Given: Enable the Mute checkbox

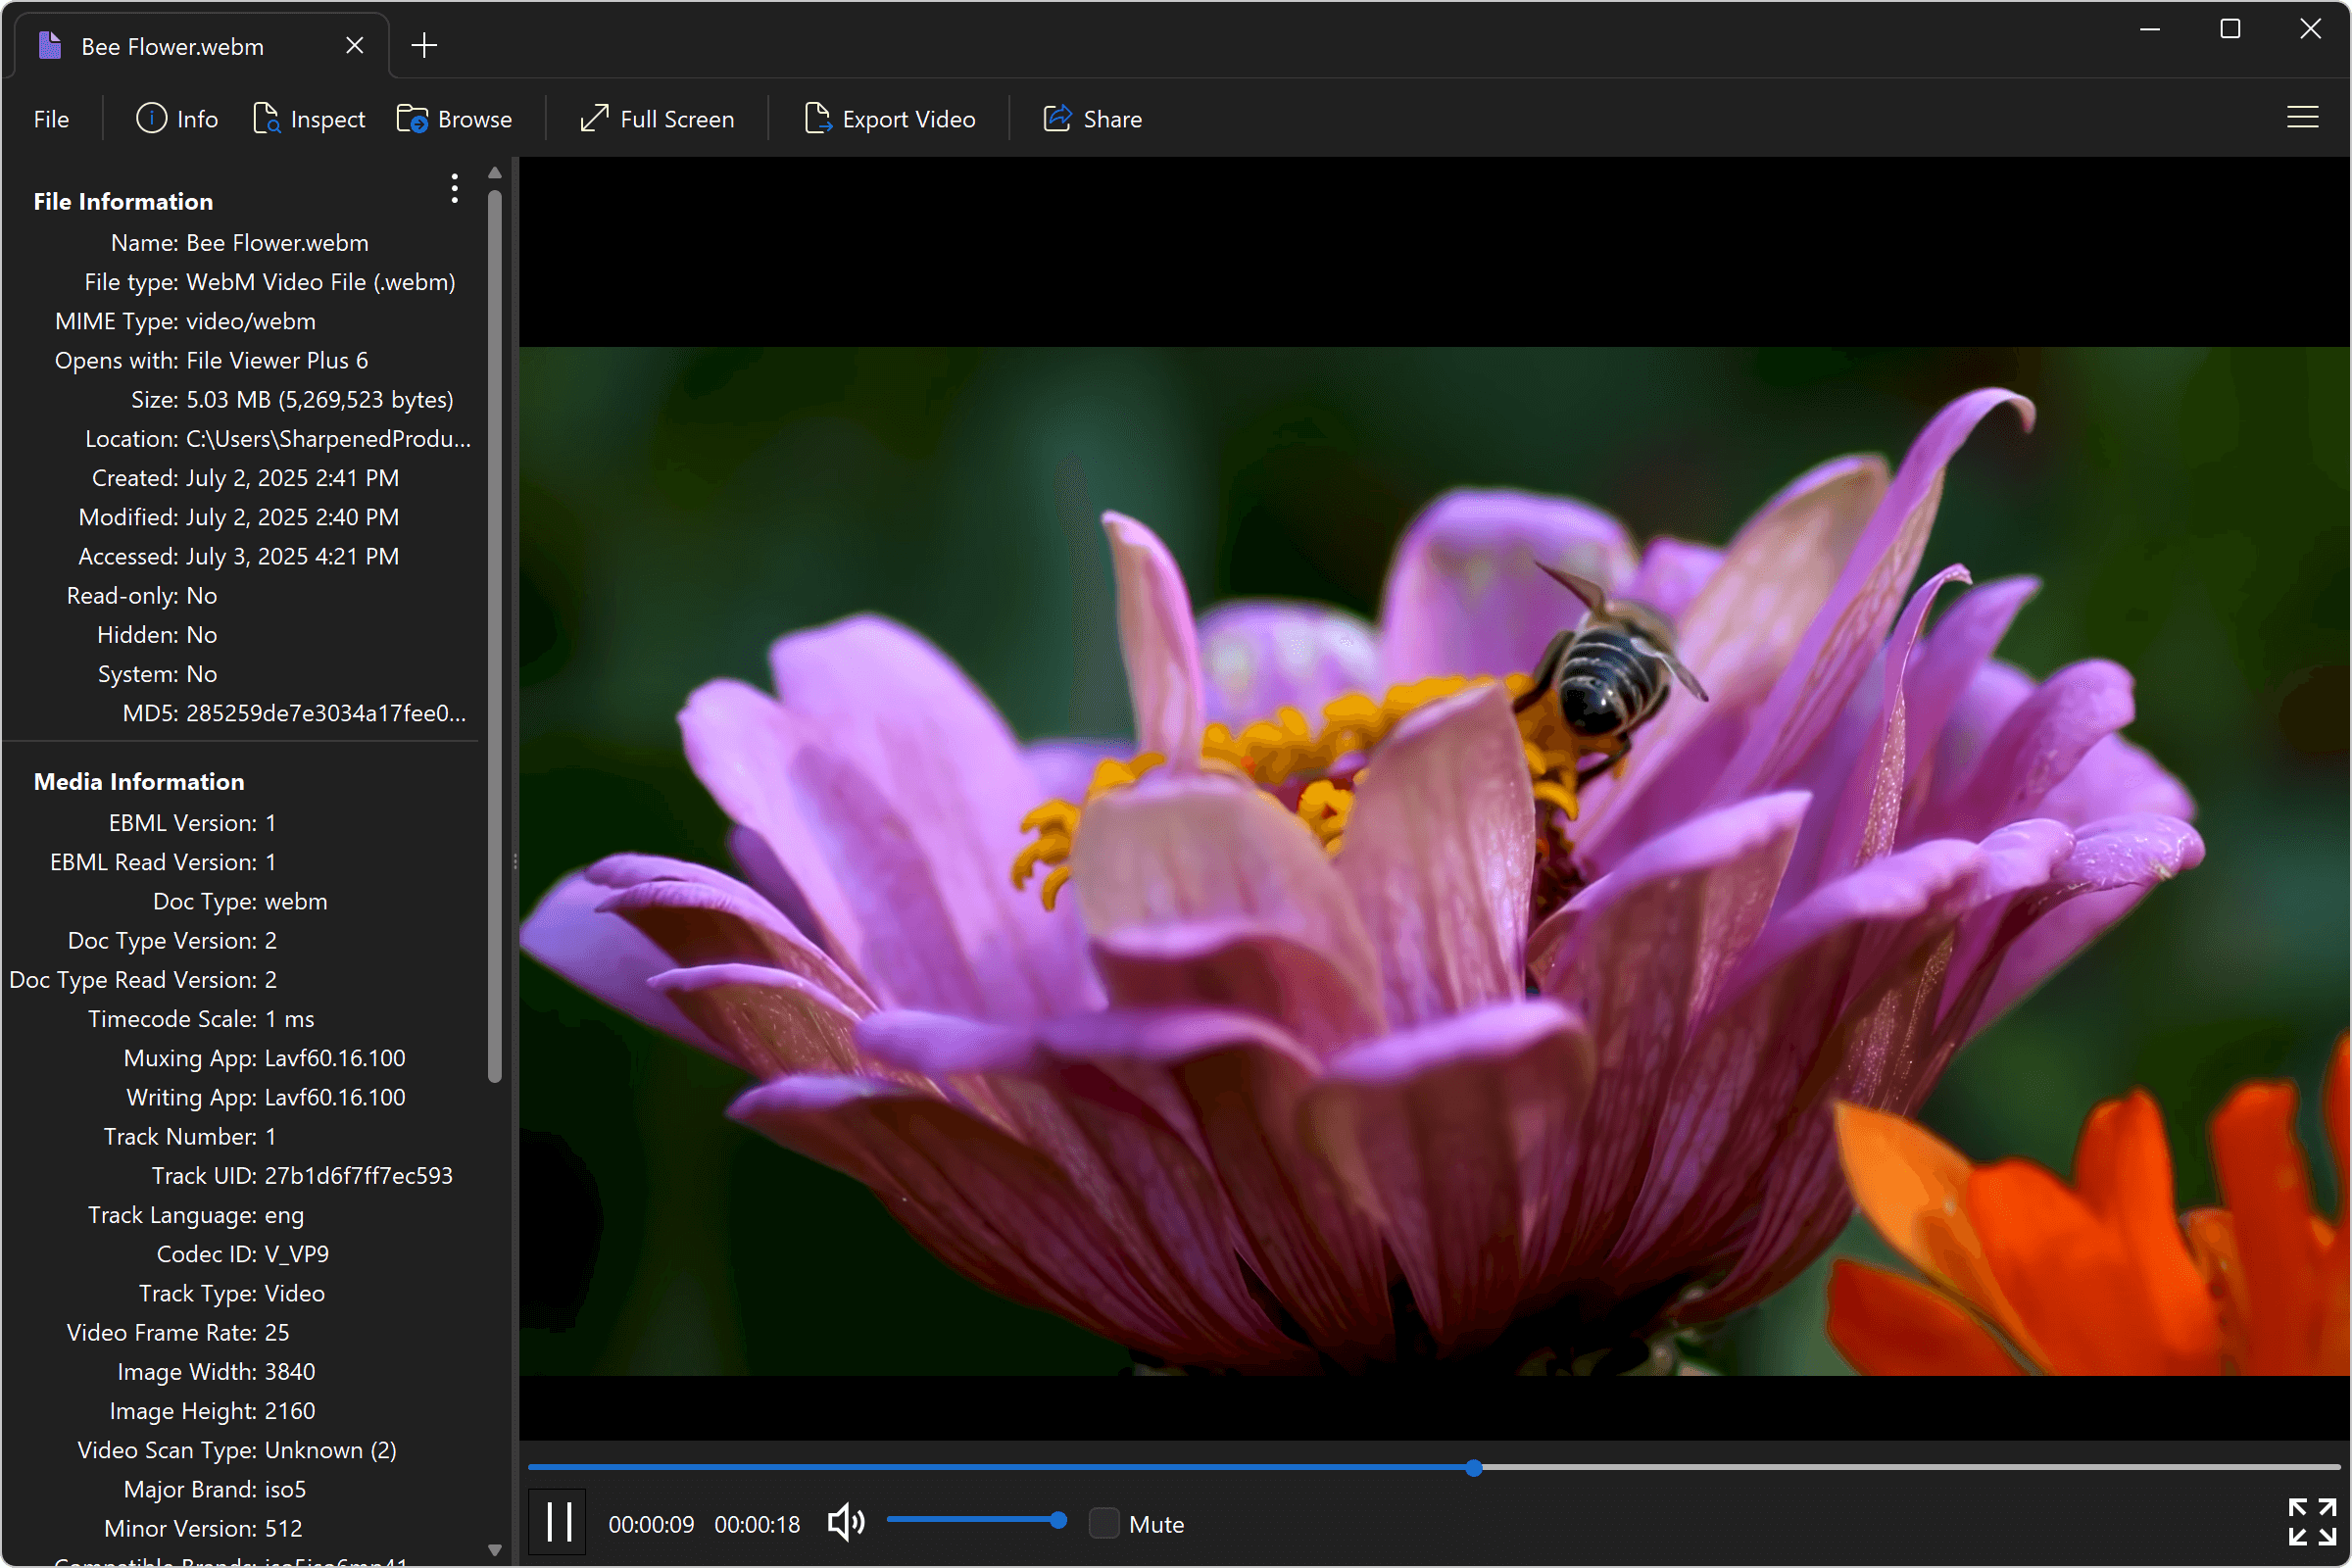Looking at the screenshot, I should 1105,1522.
